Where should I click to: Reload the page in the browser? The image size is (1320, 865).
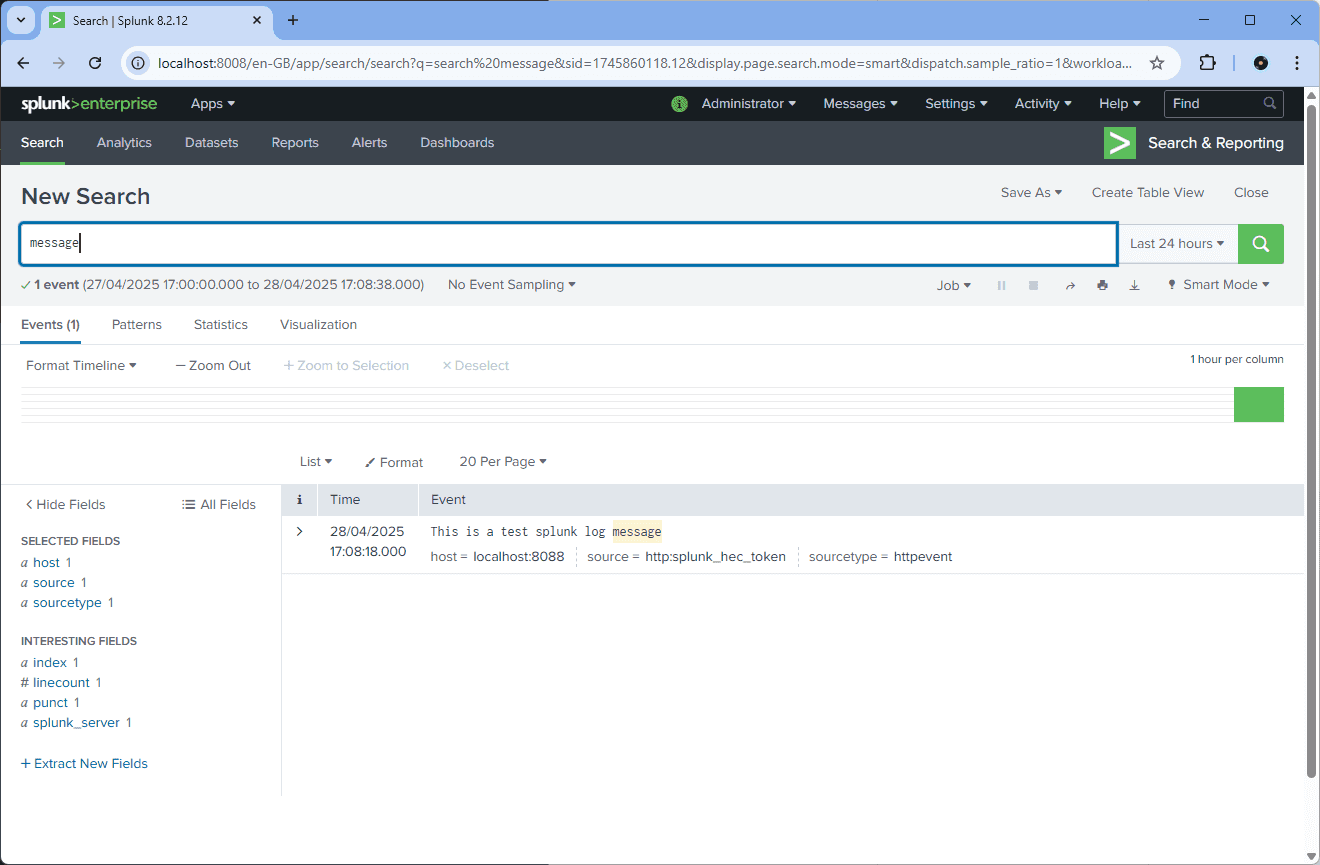pos(95,63)
